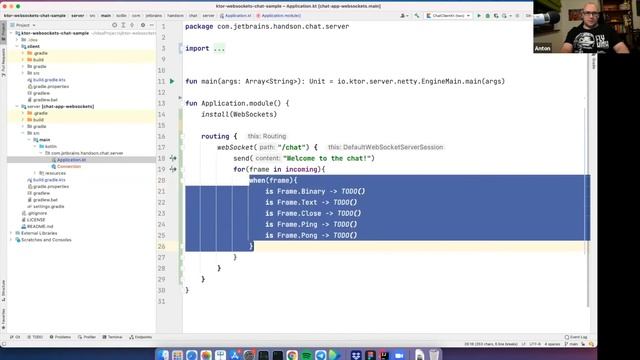Open the user account icon in toolbar
This screenshot has width=640, height=360.
point(403,16)
